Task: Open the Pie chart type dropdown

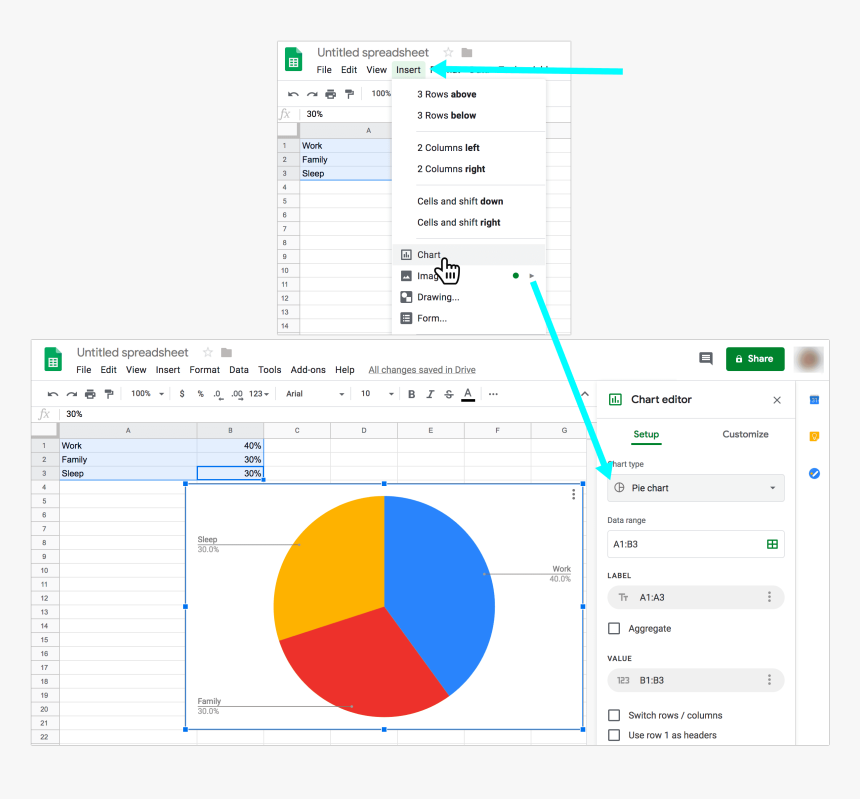Action: point(695,488)
